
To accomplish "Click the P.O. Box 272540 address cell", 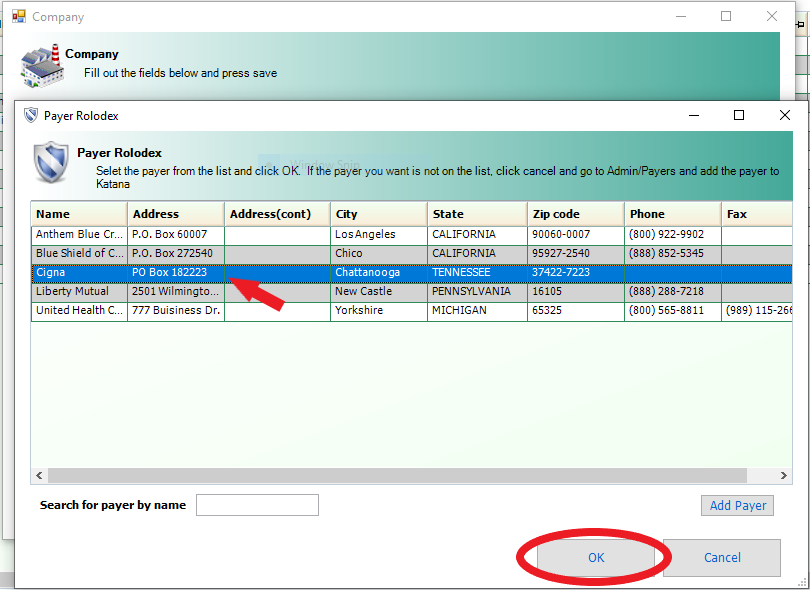I will 176,254.
